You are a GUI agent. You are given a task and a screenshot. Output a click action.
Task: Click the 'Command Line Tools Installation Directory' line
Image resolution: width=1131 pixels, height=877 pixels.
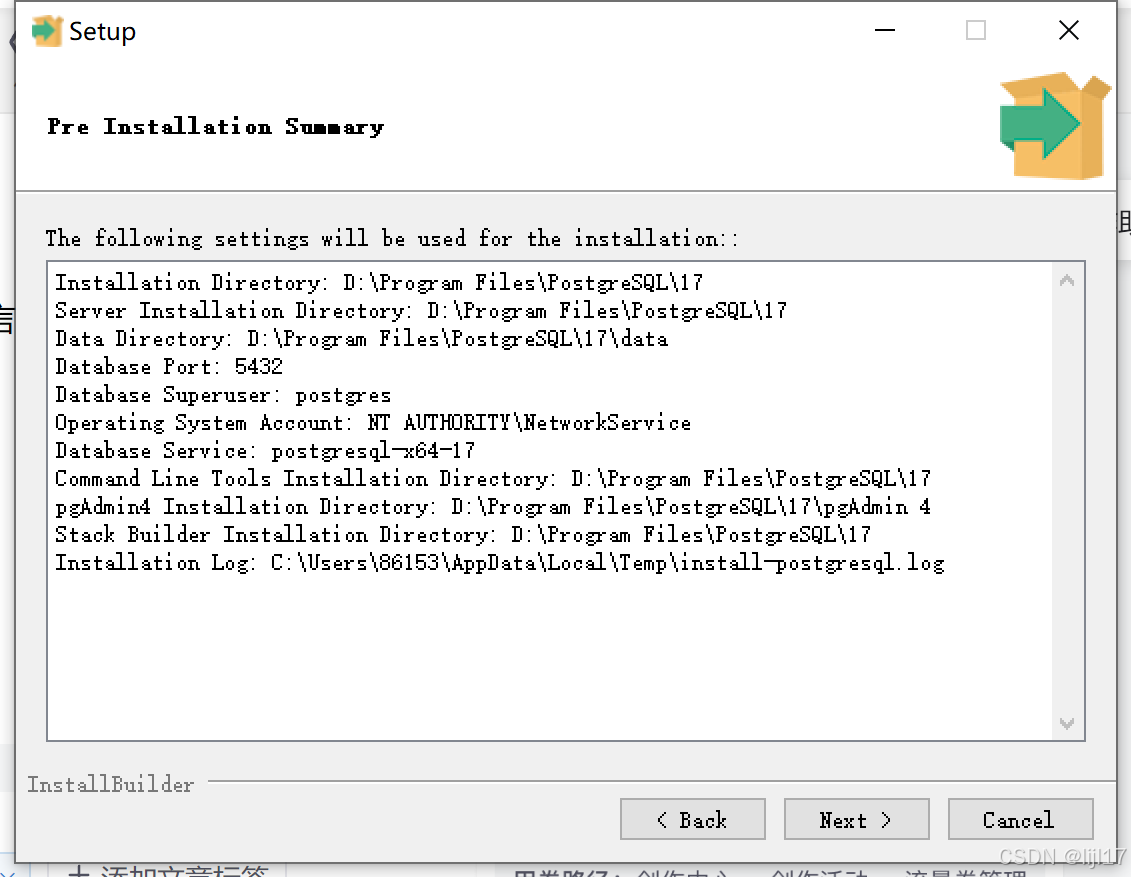[493, 478]
